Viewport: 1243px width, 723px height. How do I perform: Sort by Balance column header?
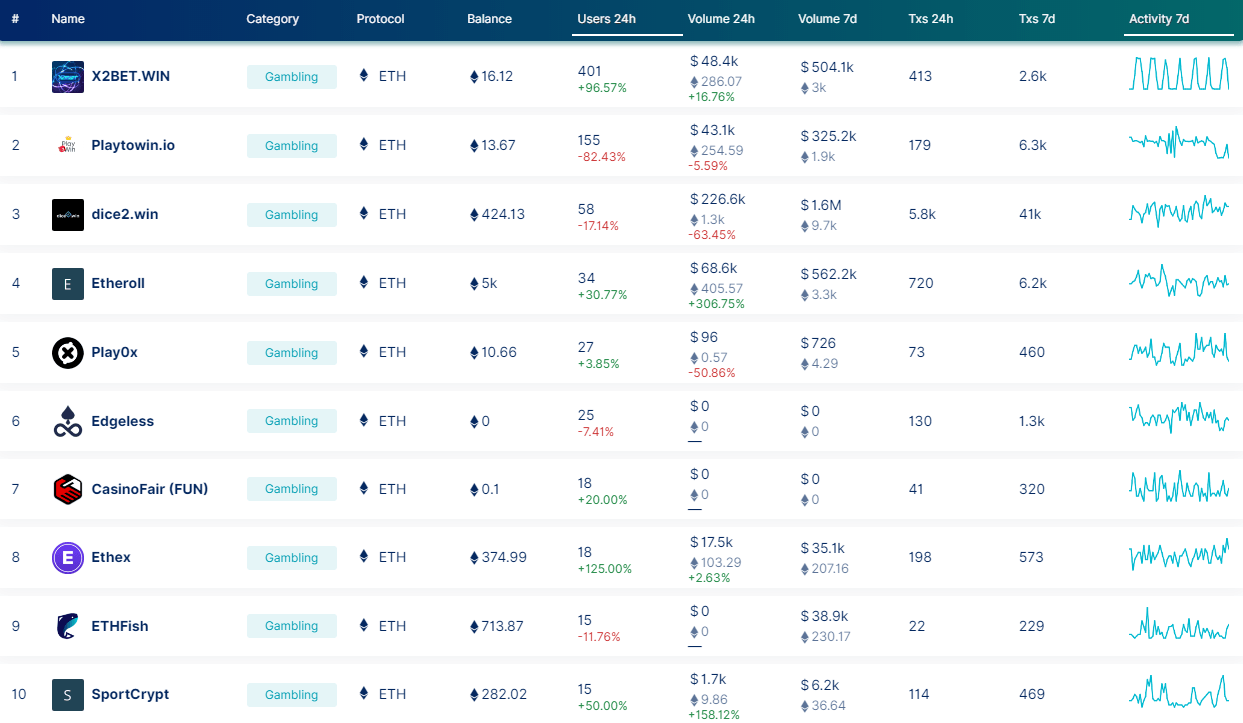tap(489, 19)
